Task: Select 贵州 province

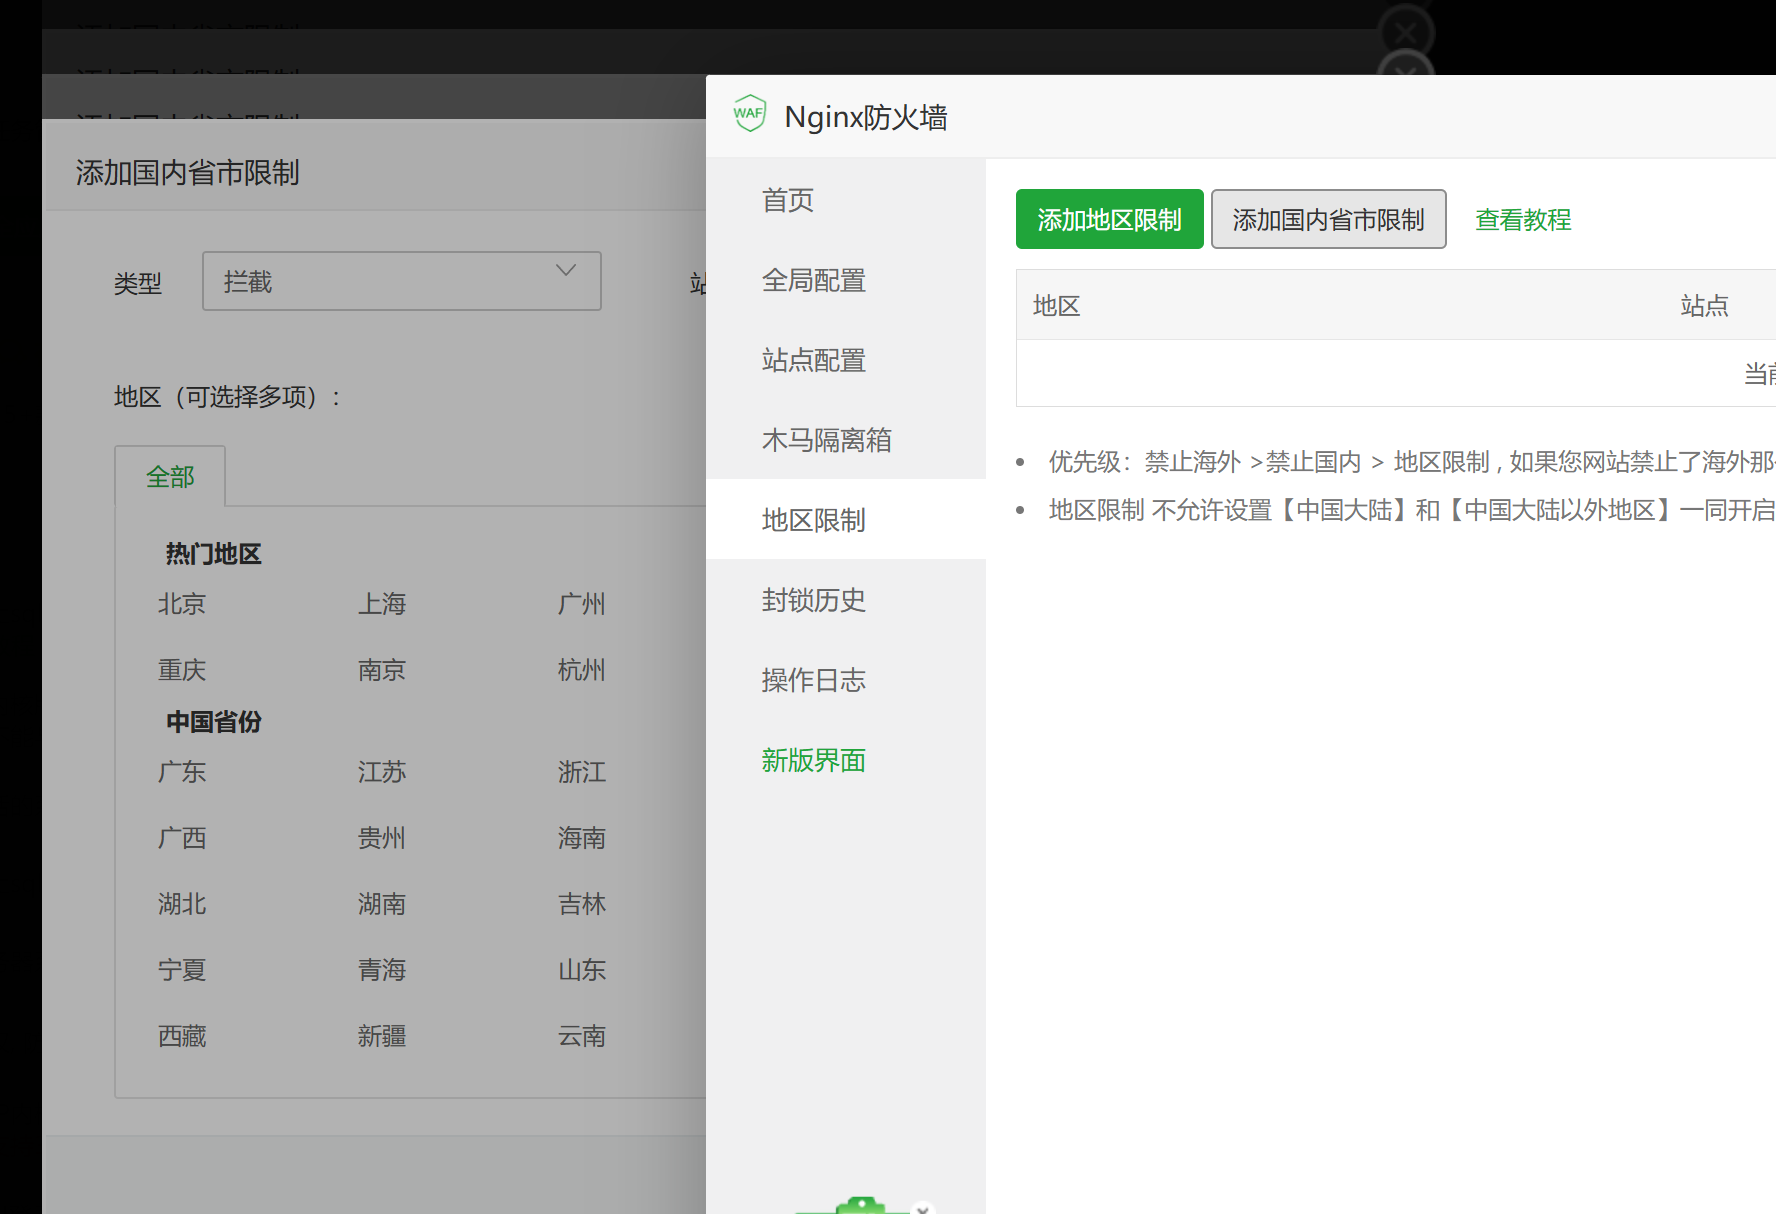Action: click(x=382, y=838)
